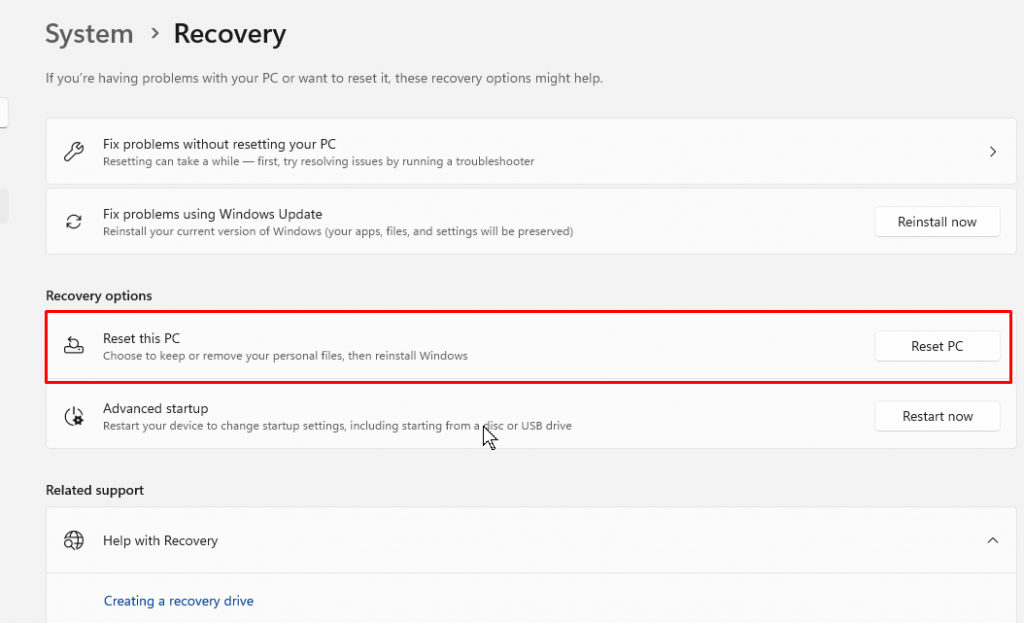Screen dimensions: 1024x623
Task: Click the wrench troubleshooter icon
Action: [x=73, y=152]
